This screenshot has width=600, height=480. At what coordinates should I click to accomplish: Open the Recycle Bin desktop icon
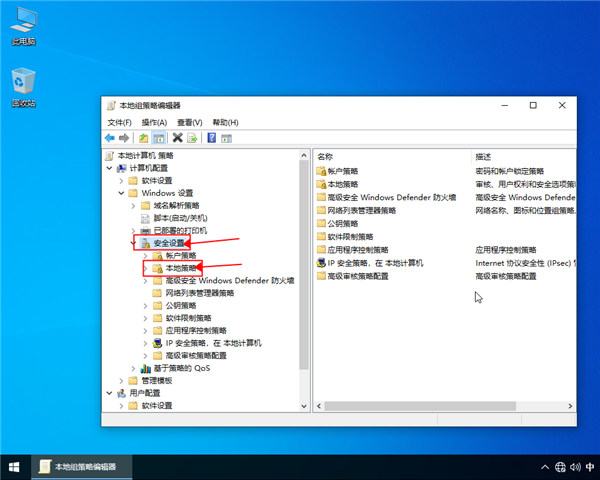click(23, 83)
